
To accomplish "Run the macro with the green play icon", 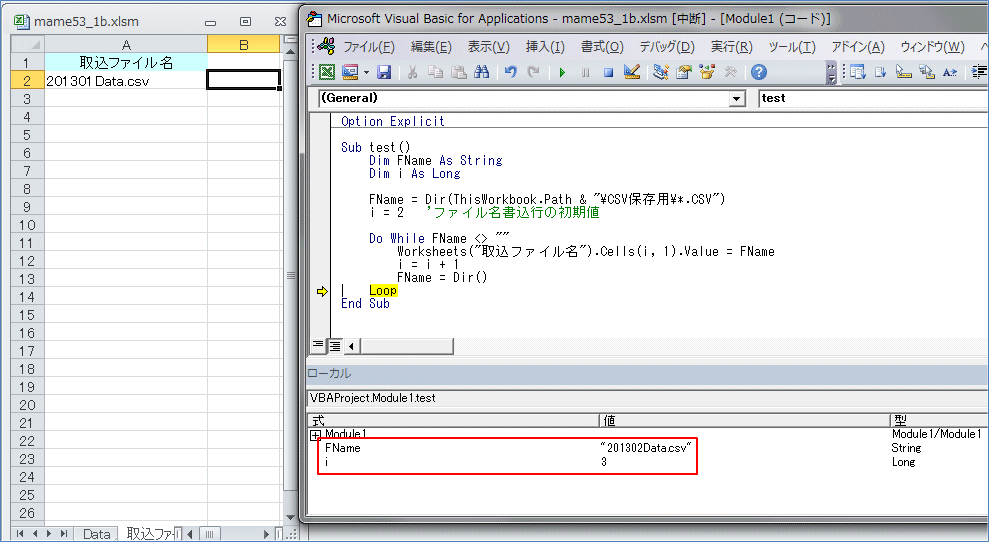I will (562, 72).
